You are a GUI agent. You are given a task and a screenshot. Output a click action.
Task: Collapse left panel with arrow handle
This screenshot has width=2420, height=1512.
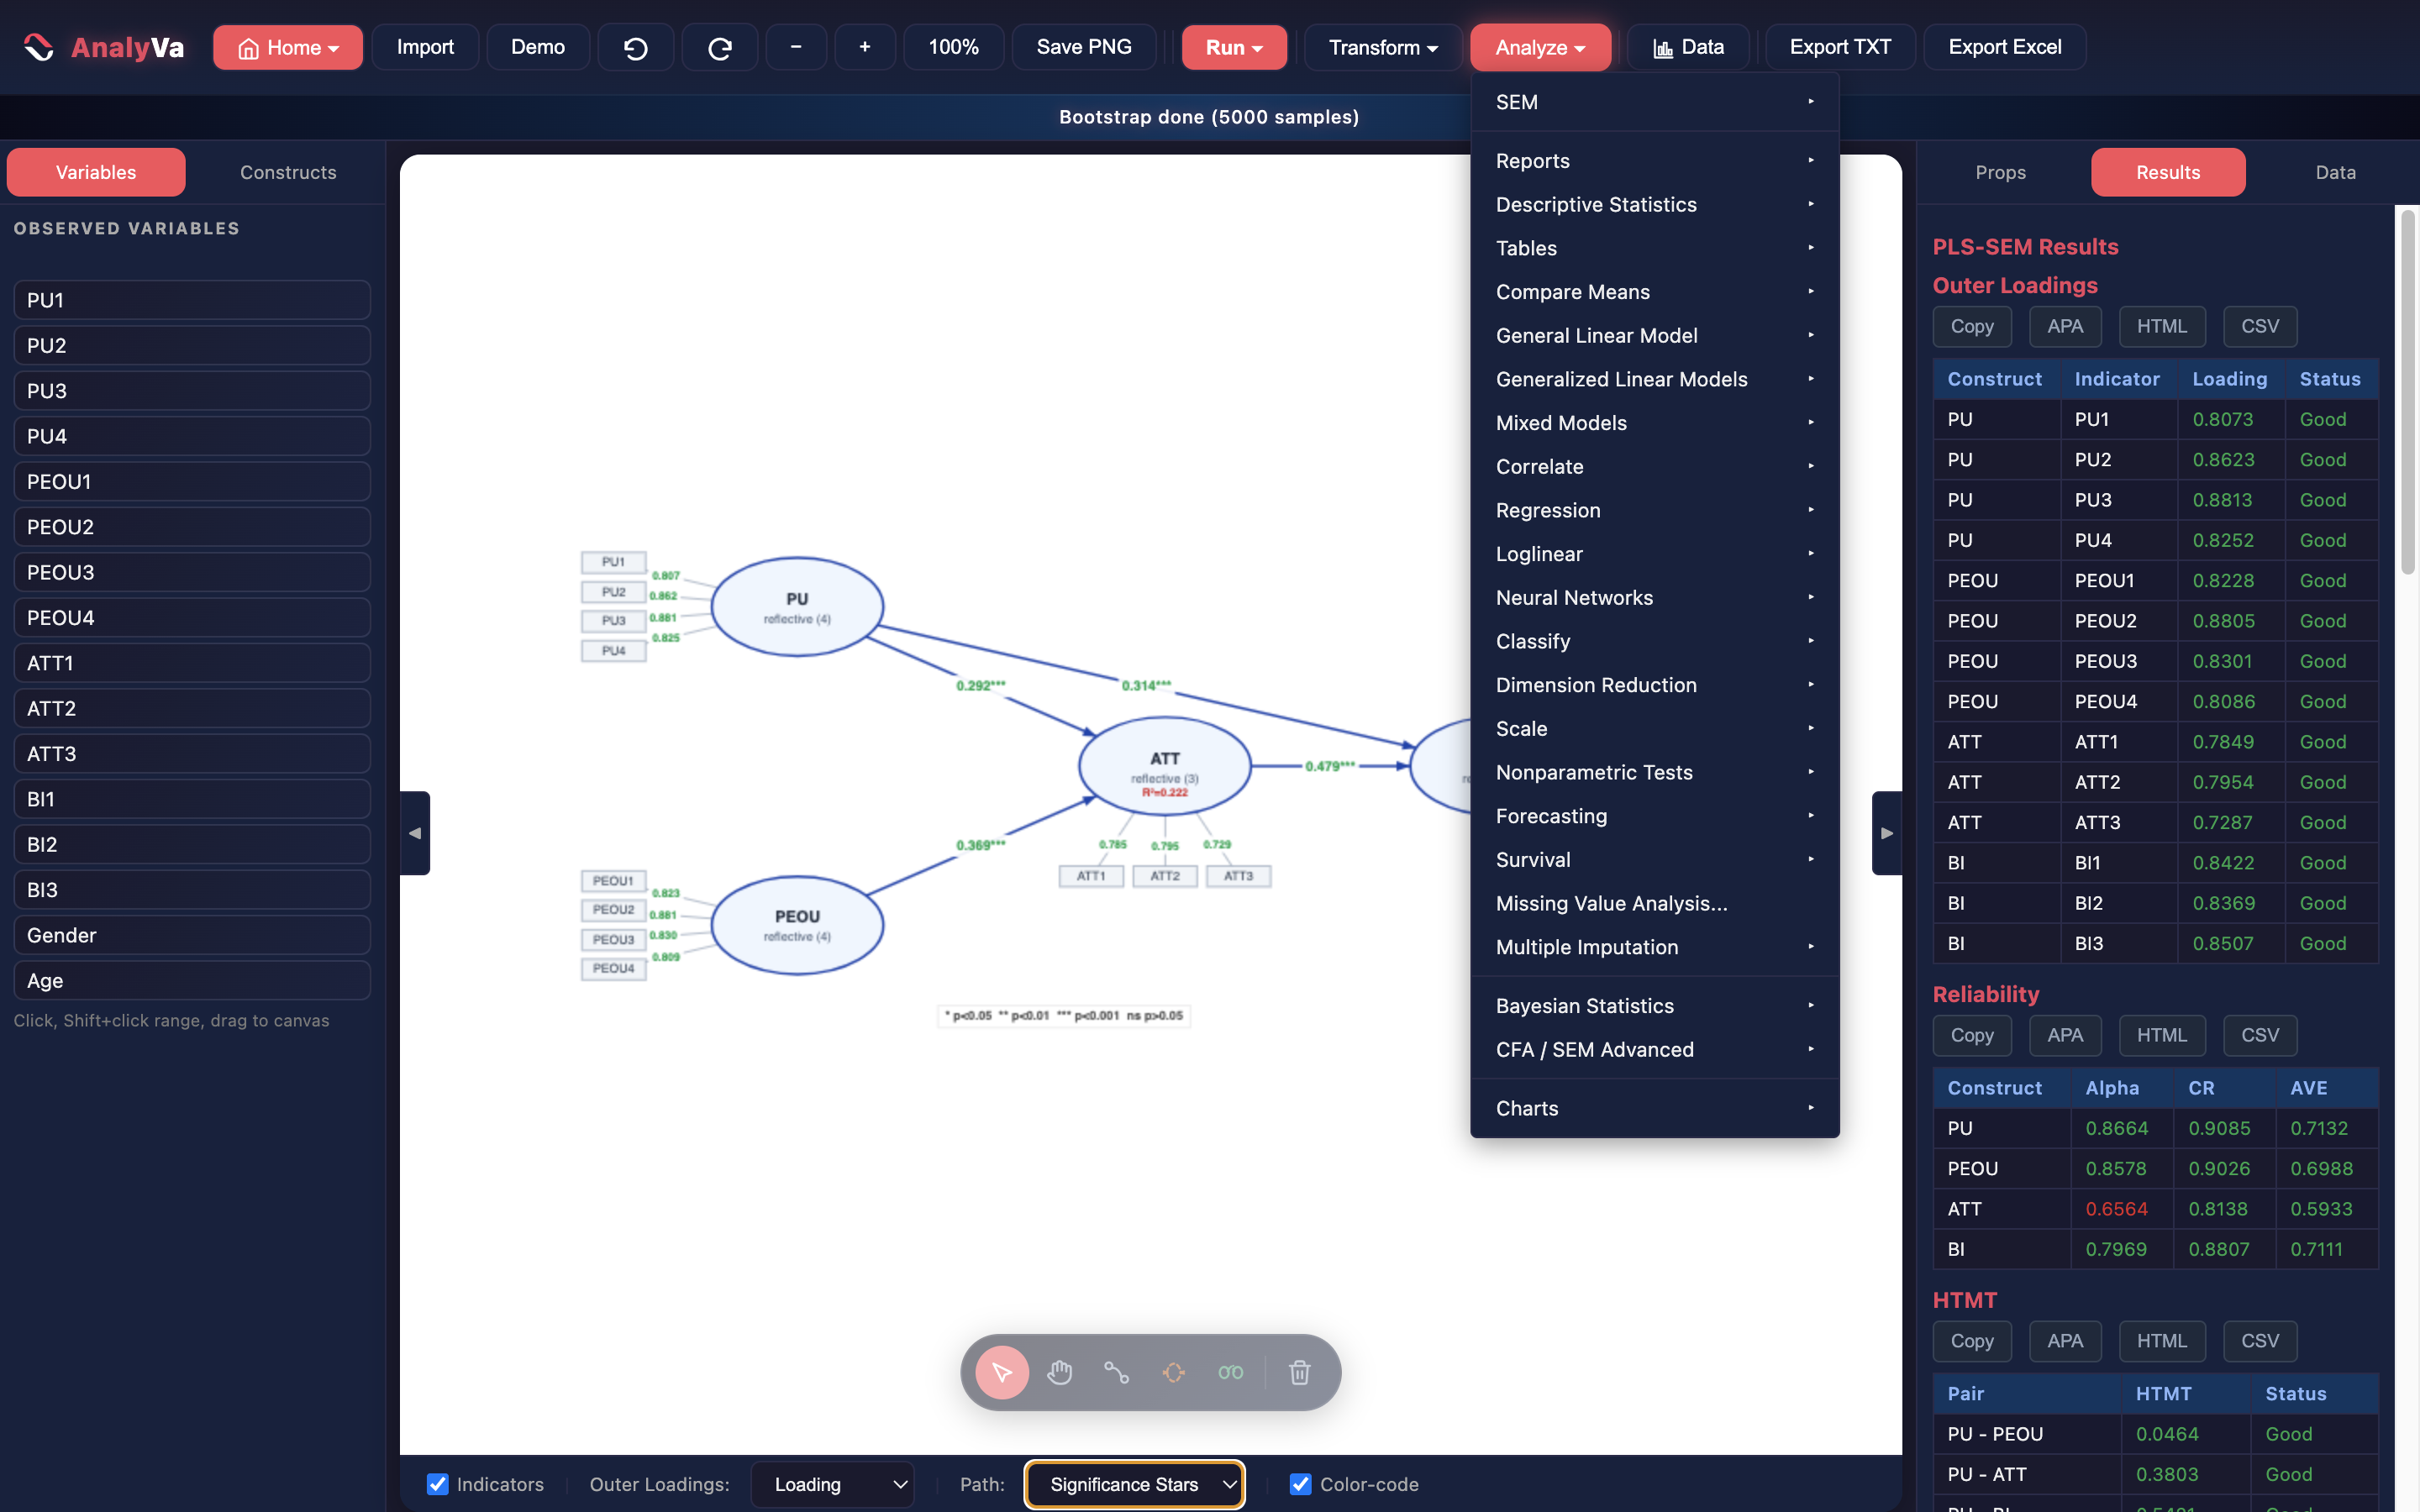pos(415,832)
